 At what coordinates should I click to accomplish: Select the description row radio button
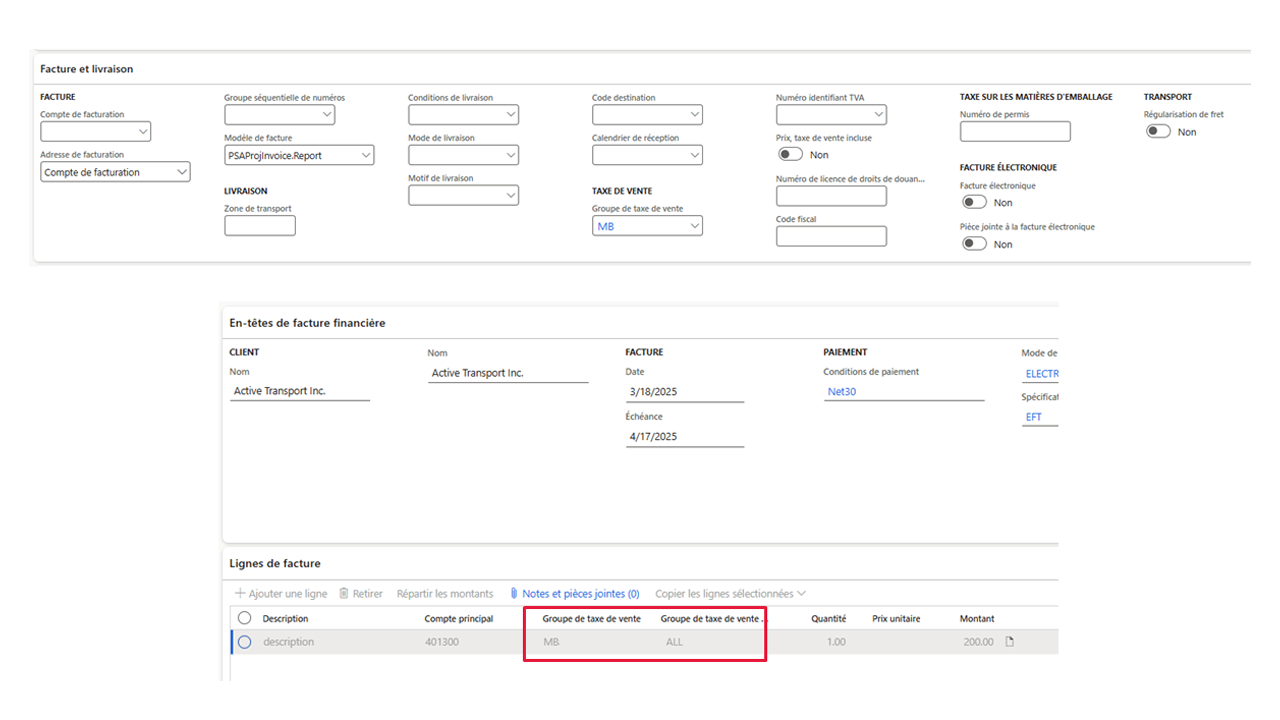(244, 642)
